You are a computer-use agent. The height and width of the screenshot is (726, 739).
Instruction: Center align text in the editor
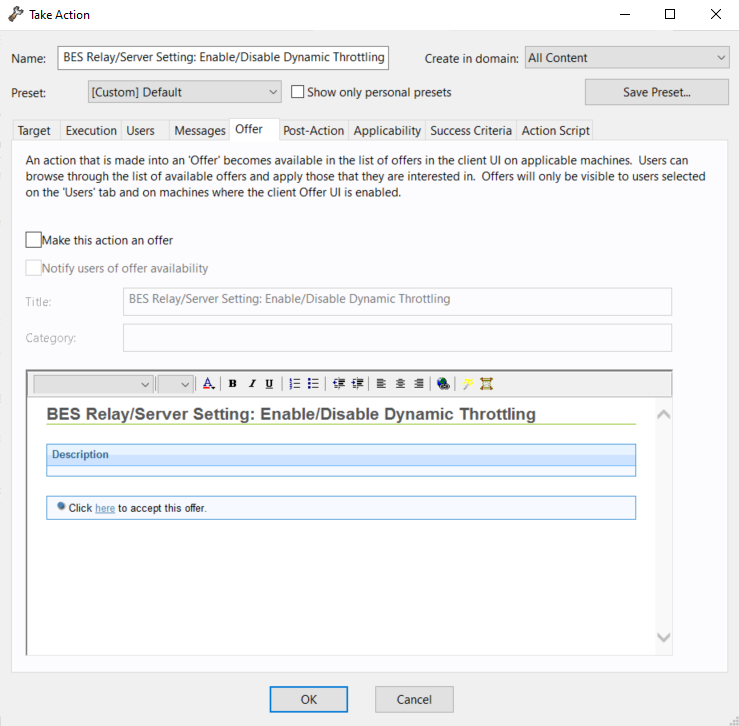[x=400, y=384]
